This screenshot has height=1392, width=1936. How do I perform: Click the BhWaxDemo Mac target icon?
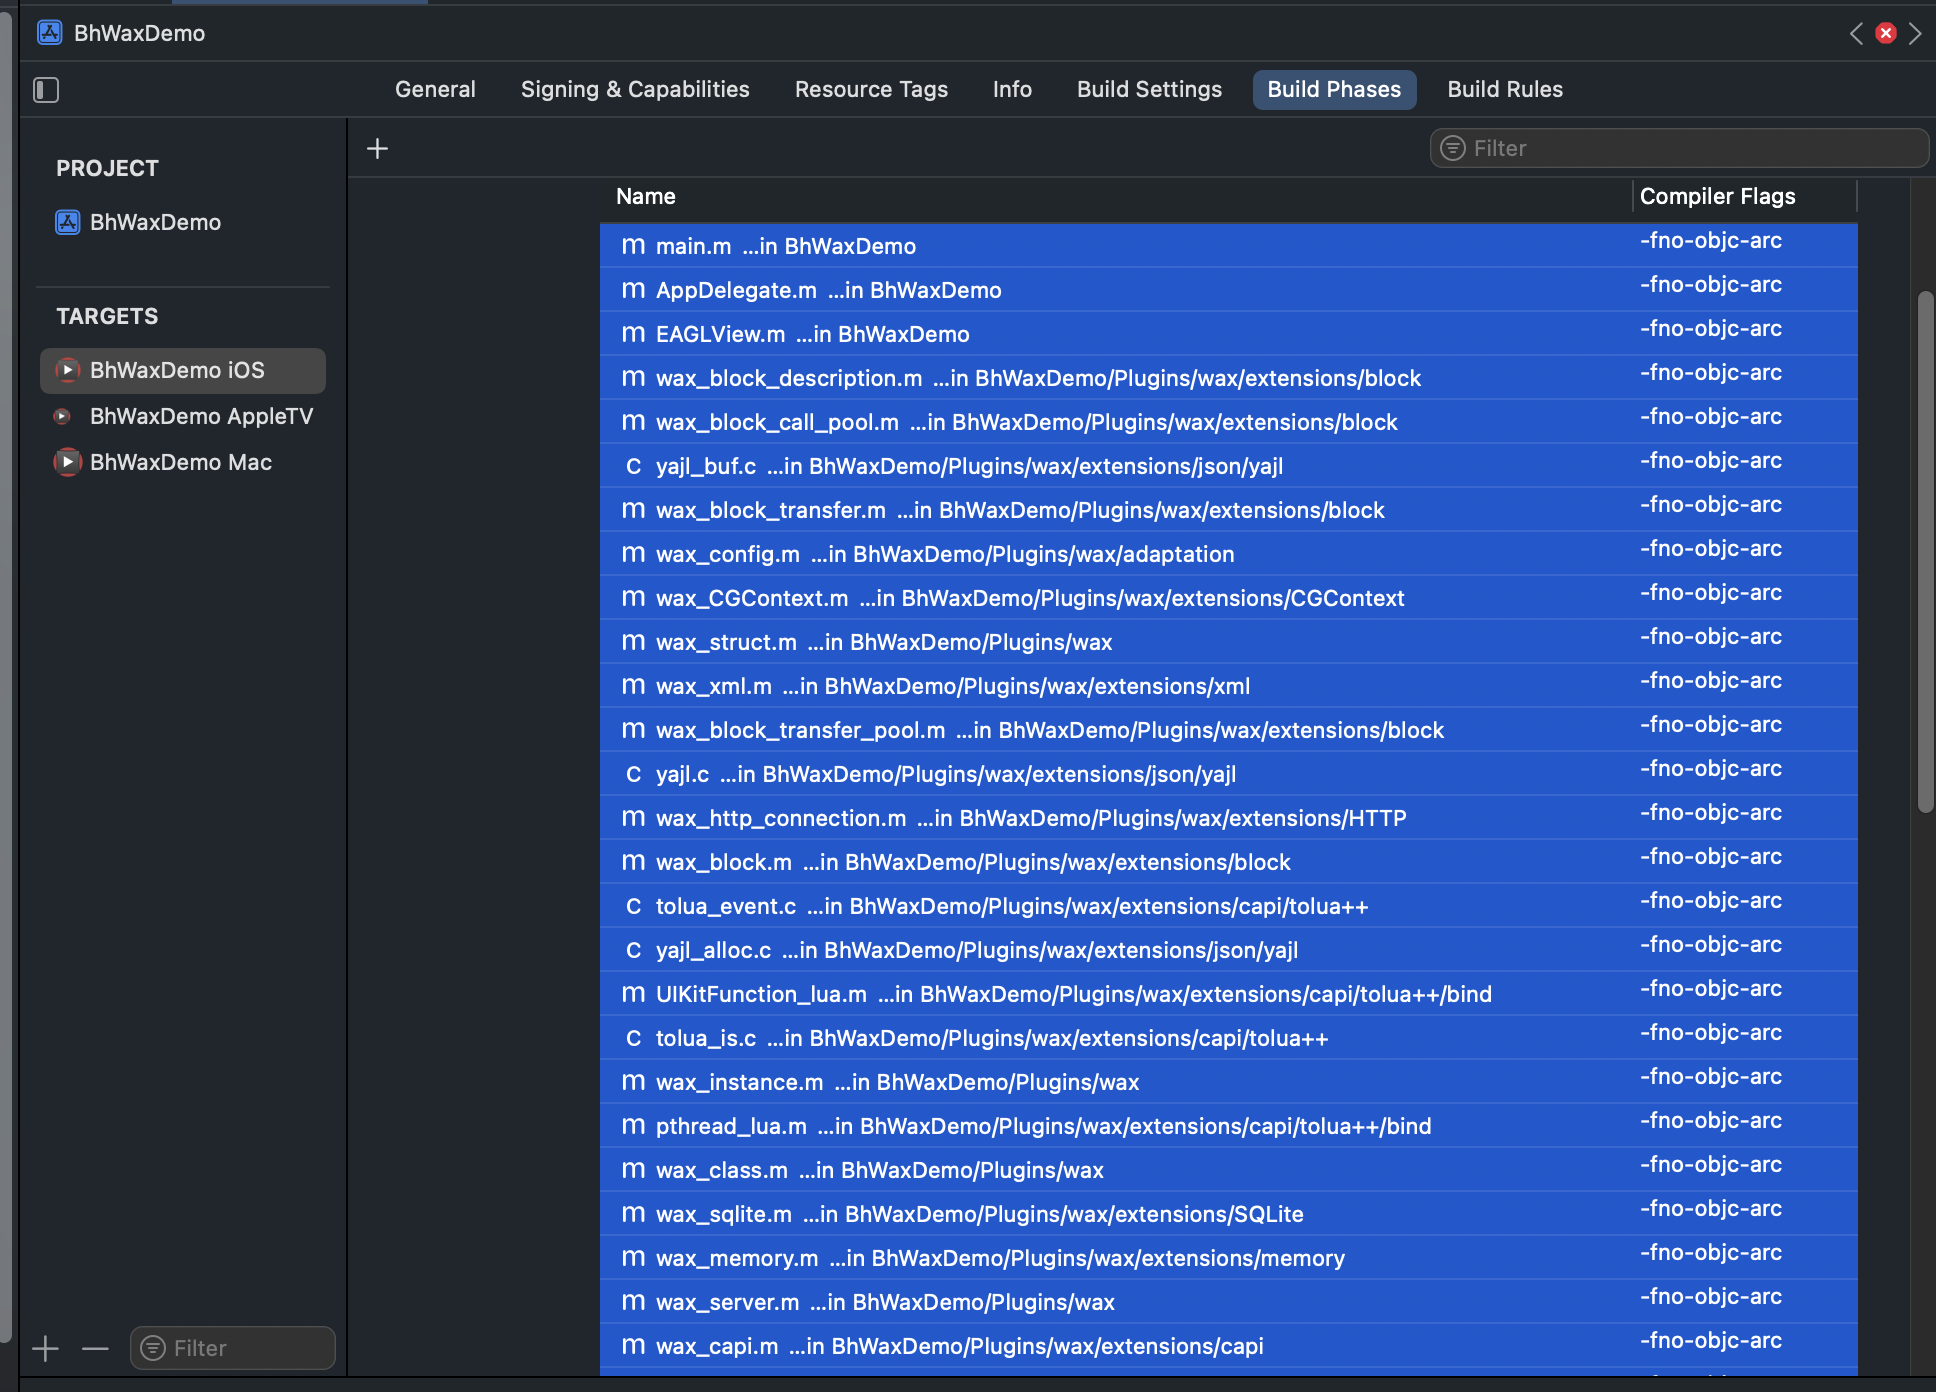(67, 463)
